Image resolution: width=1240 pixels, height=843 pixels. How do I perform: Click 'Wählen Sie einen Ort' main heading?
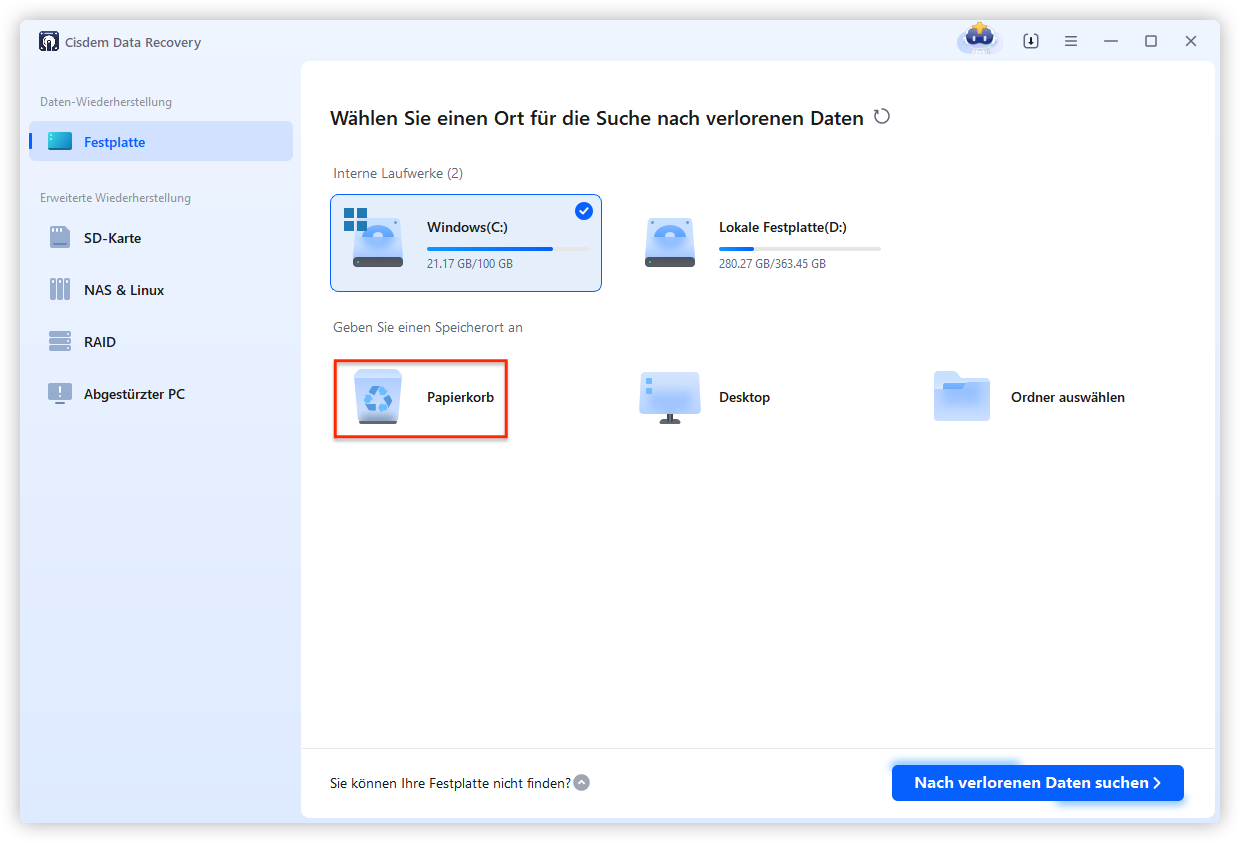point(597,118)
